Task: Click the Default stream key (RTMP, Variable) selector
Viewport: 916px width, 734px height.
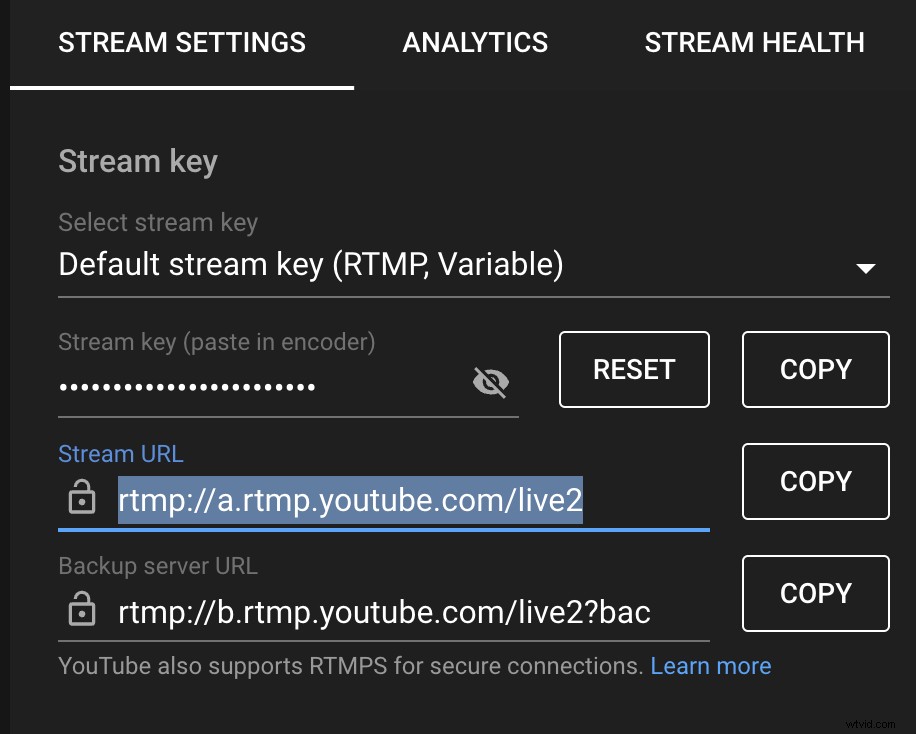Action: (311, 264)
